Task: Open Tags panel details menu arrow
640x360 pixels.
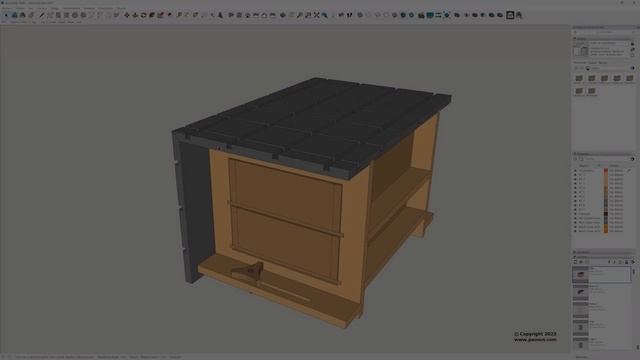Action: 632,159
